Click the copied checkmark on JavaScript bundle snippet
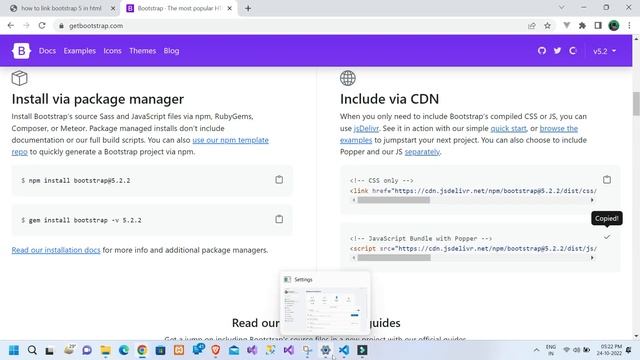The height and width of the screenshot is (360, 640). (607, 237)
